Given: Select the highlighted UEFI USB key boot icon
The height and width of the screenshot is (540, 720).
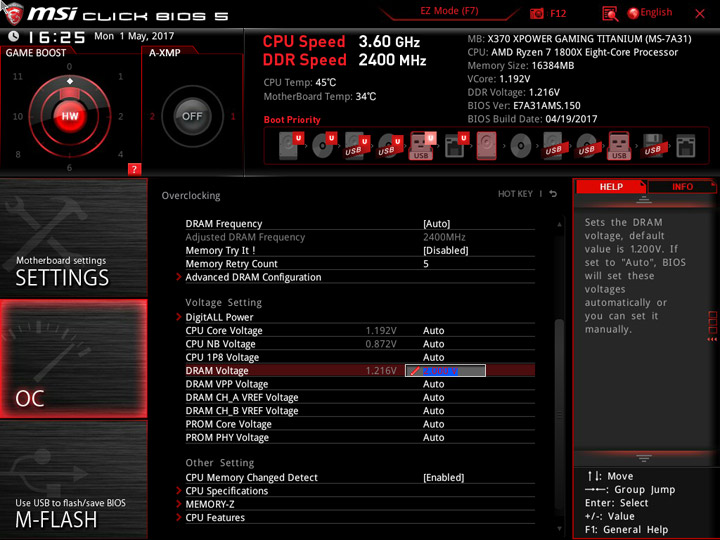Looking at the screenshot, I should 422,146.
